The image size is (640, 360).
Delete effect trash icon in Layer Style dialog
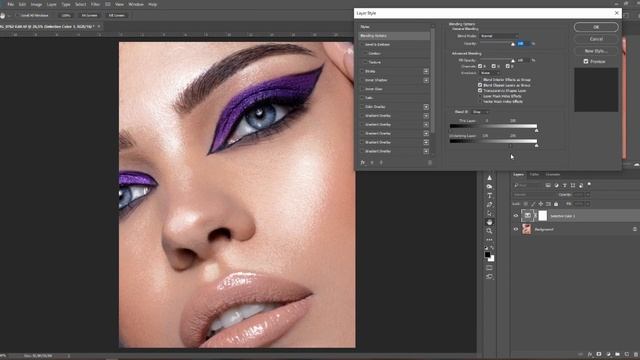click(430, 162)
